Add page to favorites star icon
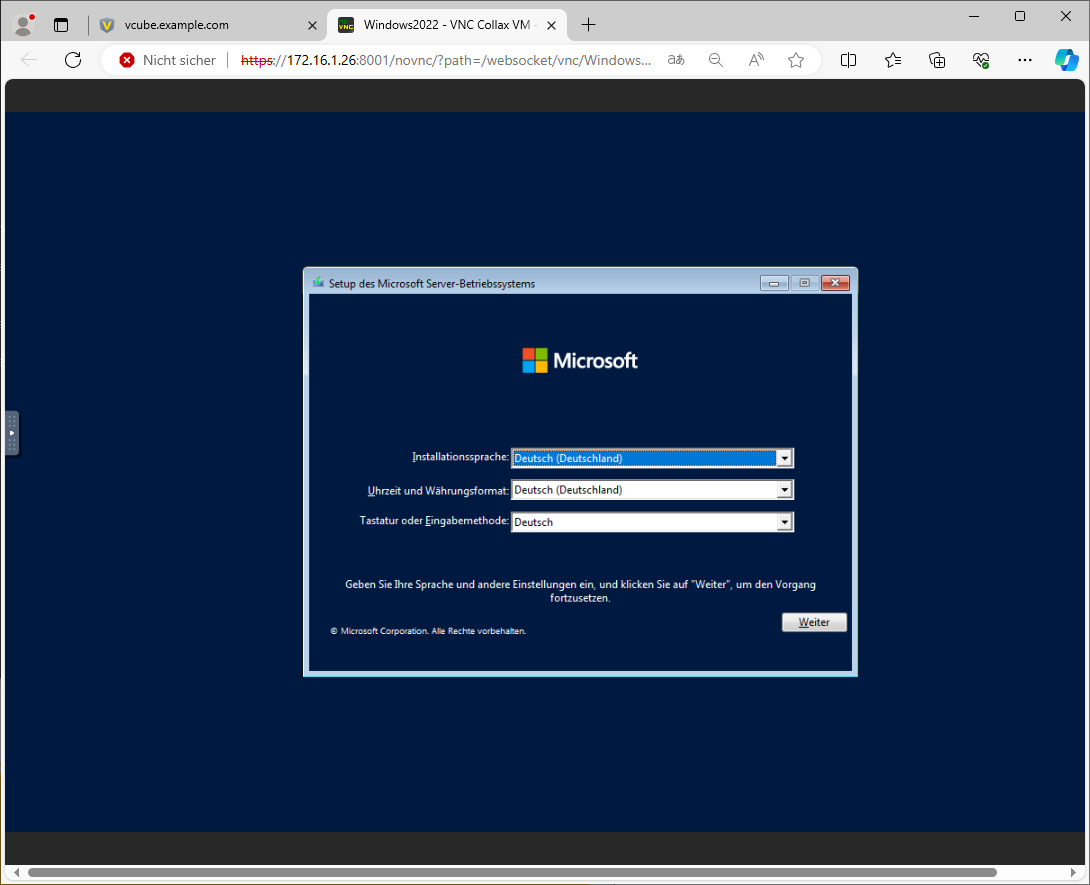This screenshot has width=1090, height=885. coord(796,60)
